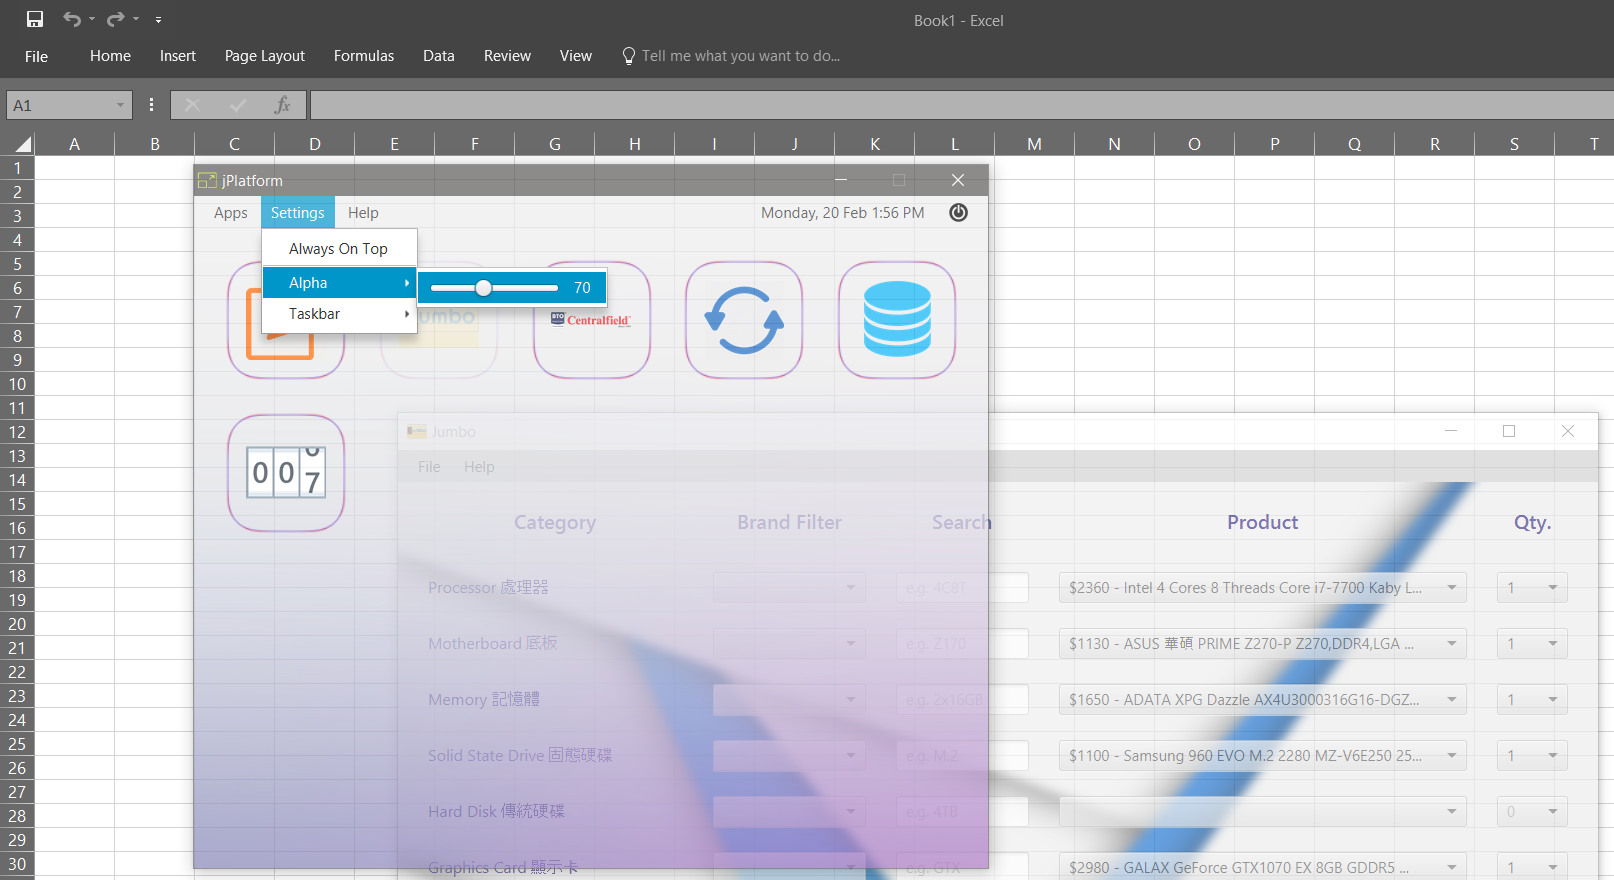This screenshot has width=1614, height=880.
Task: Click the Motherboard search field
Action: click(x=962, y=644)
